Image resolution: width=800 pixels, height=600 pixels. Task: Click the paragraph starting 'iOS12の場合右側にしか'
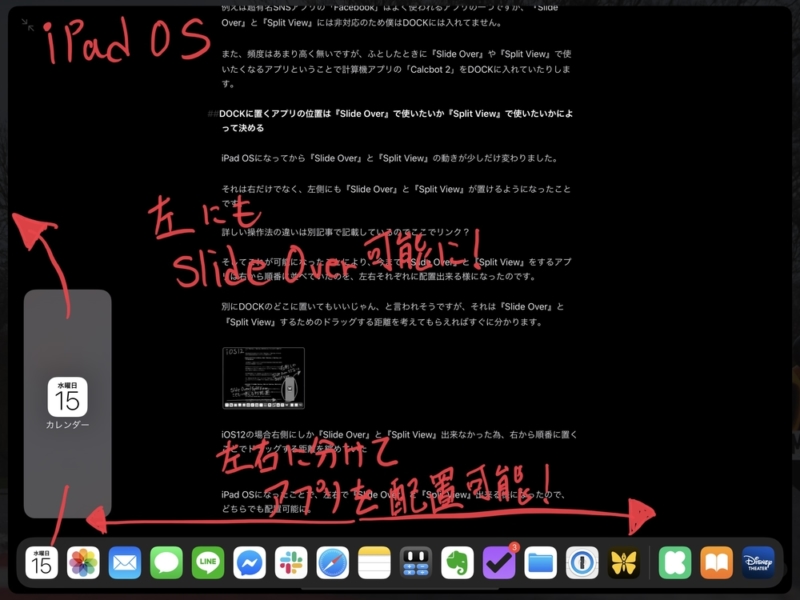point(399,441)
